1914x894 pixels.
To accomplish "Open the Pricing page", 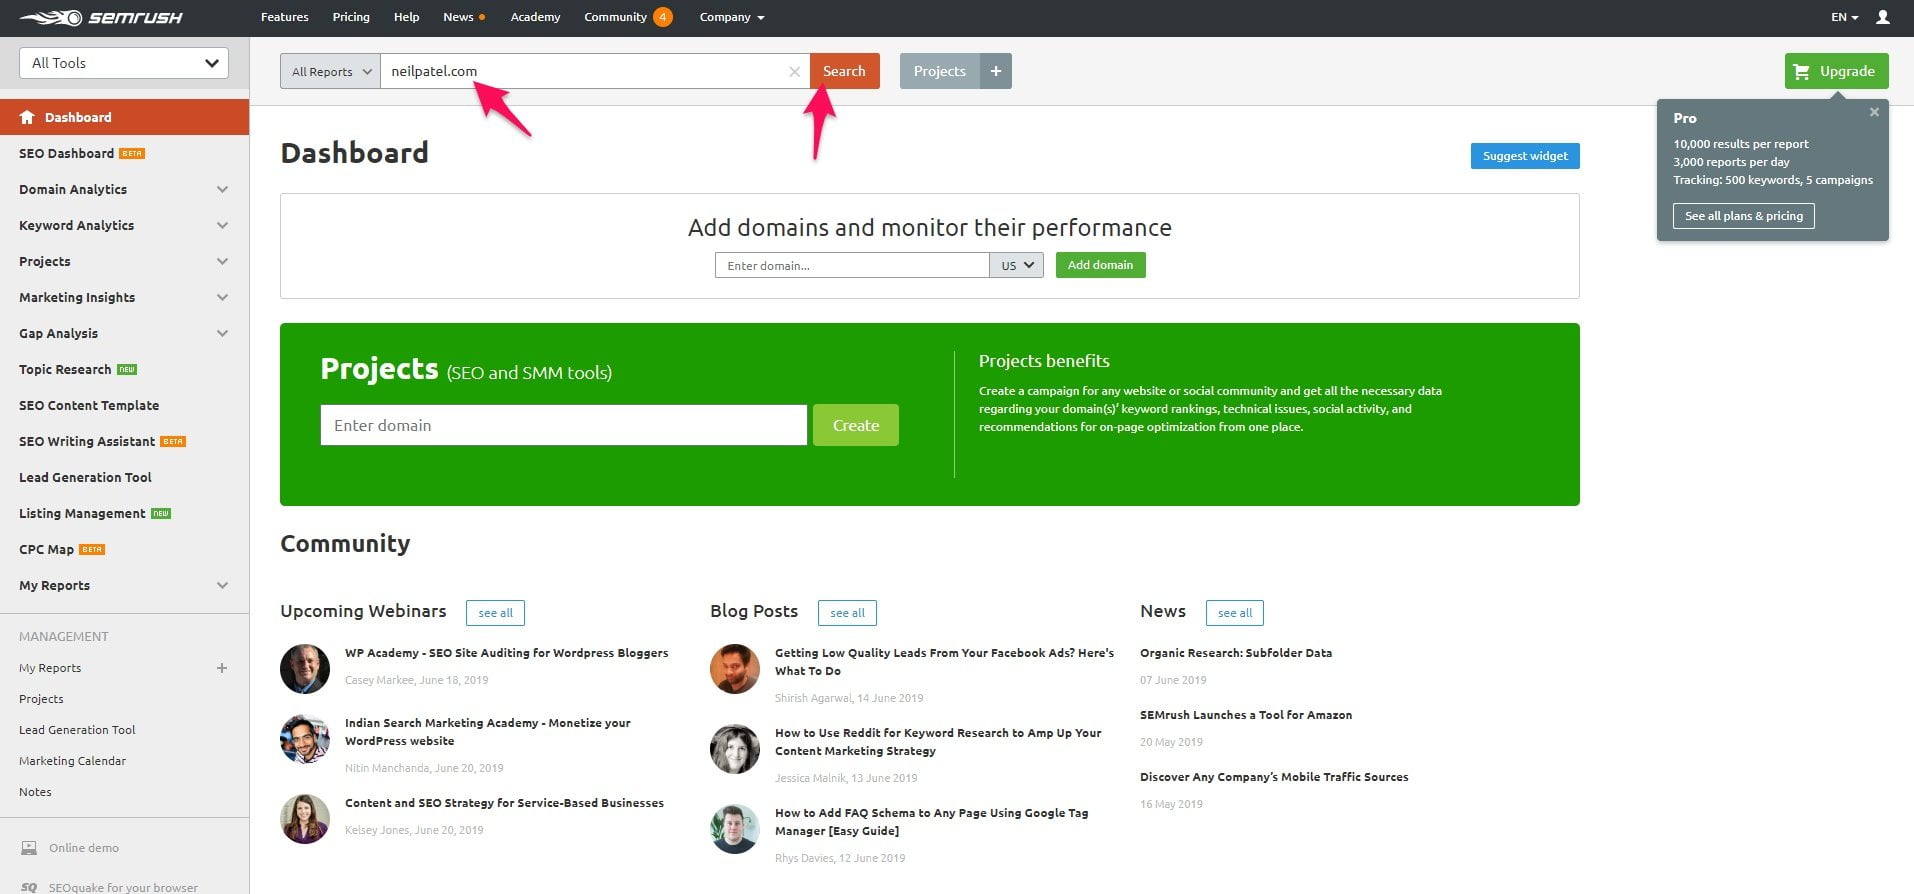I will point(351,17).
